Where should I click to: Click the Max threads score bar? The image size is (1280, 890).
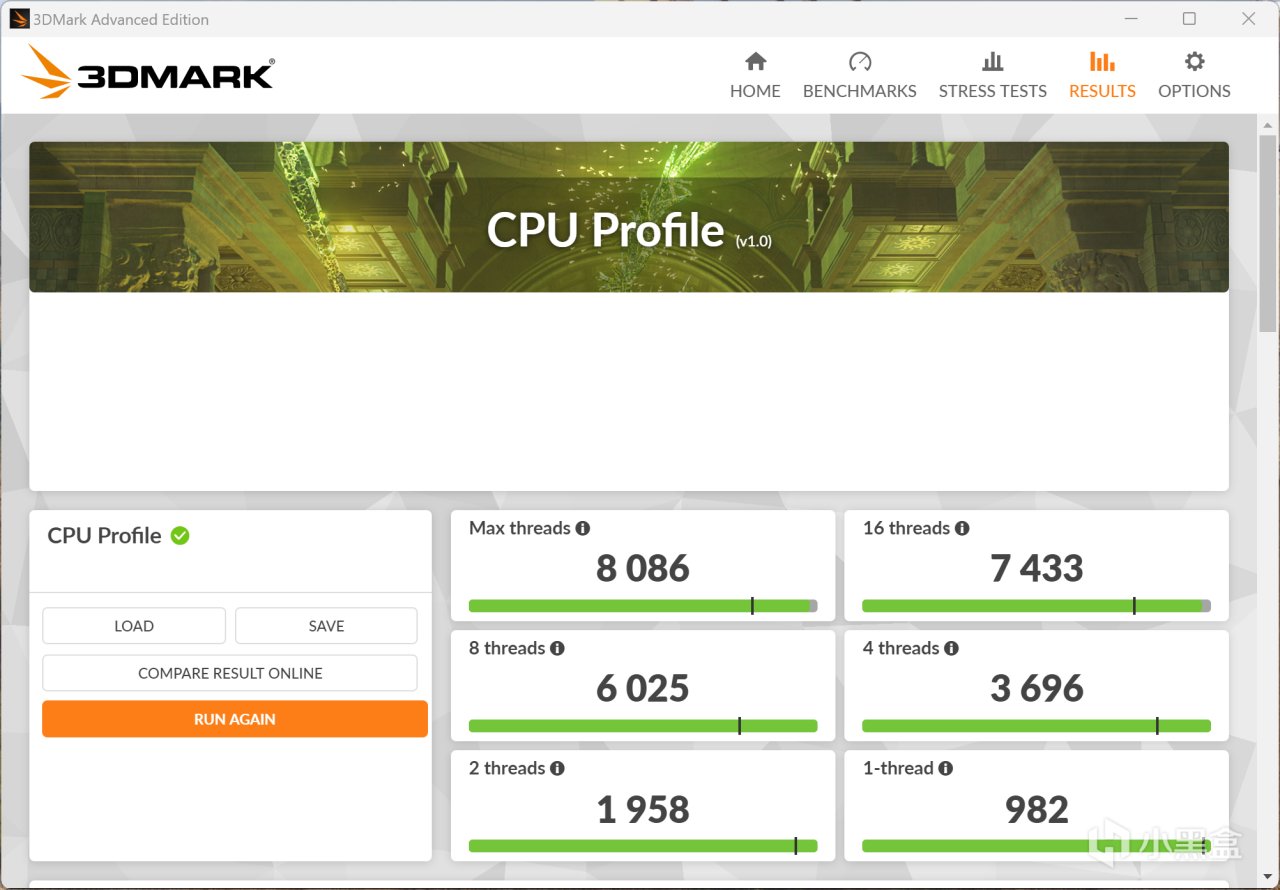click(643, 606)
